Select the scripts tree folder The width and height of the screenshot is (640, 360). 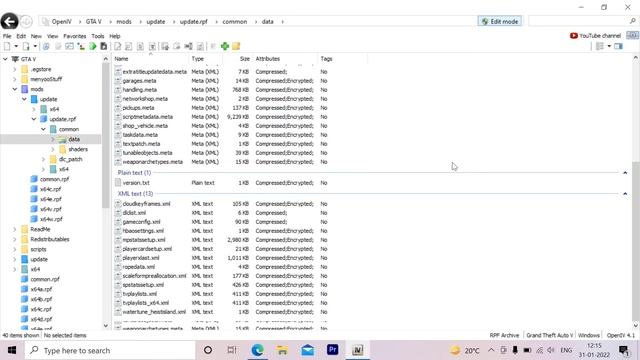38,249
